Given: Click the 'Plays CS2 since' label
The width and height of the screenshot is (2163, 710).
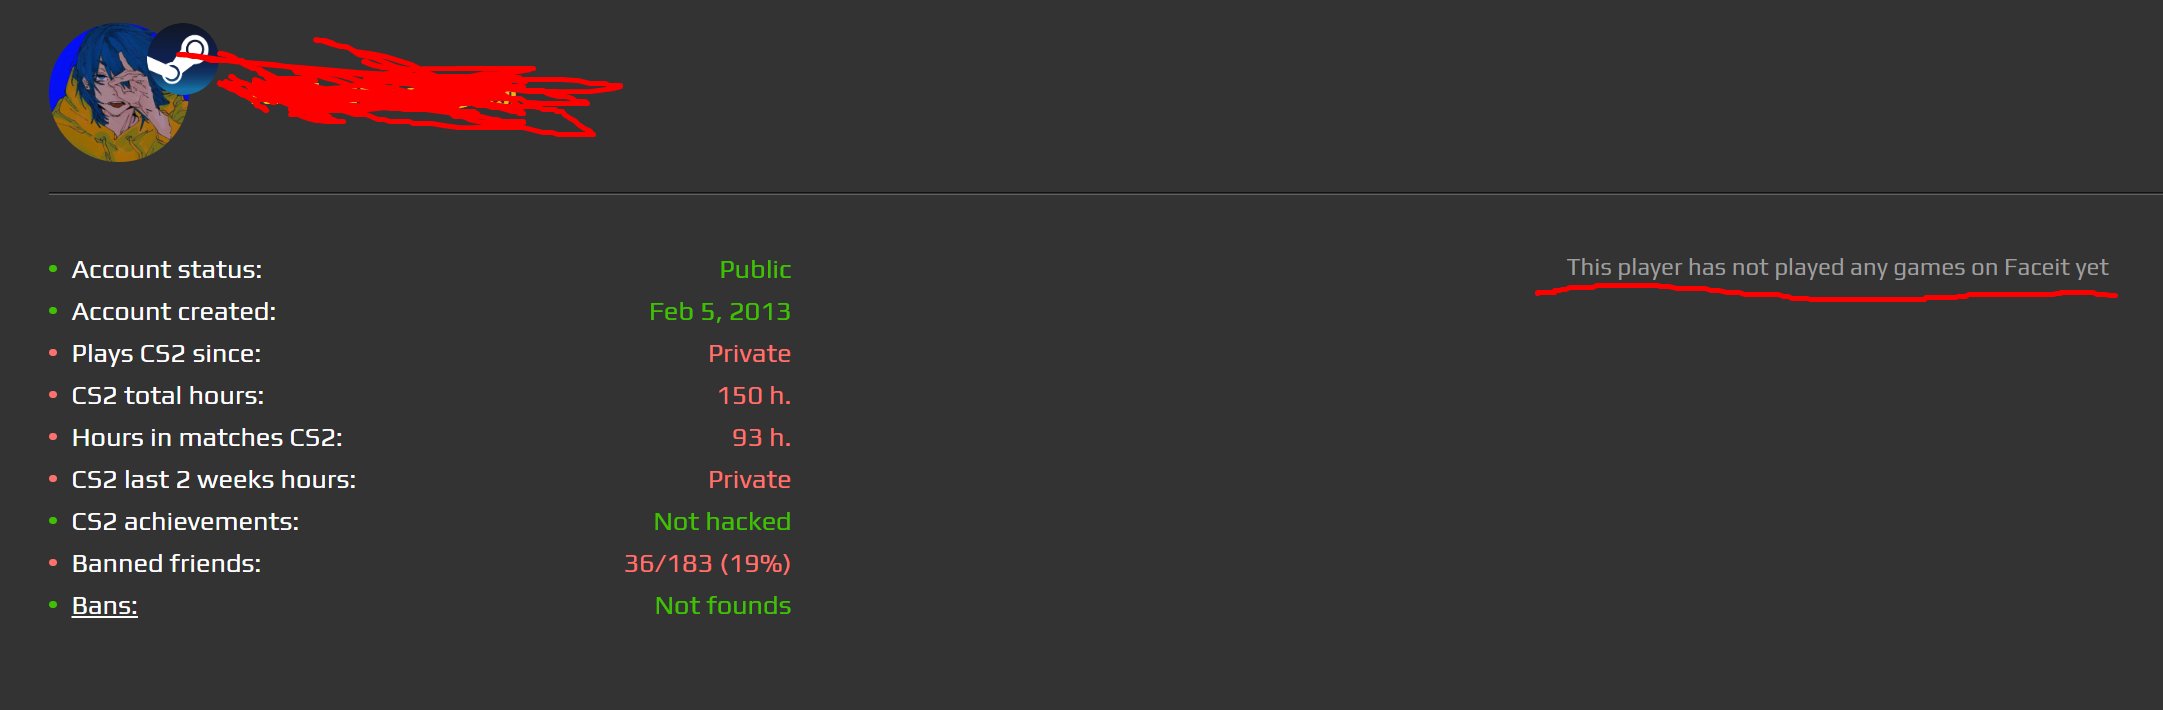Looking at the screenshot, I should (x=167, y=354).
